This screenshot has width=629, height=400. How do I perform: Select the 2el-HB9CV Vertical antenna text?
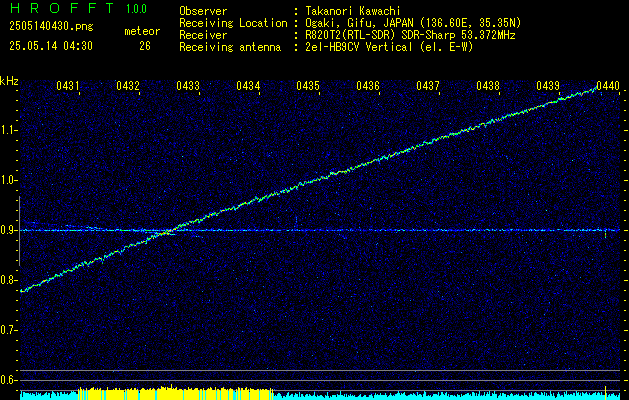(389, 47)
